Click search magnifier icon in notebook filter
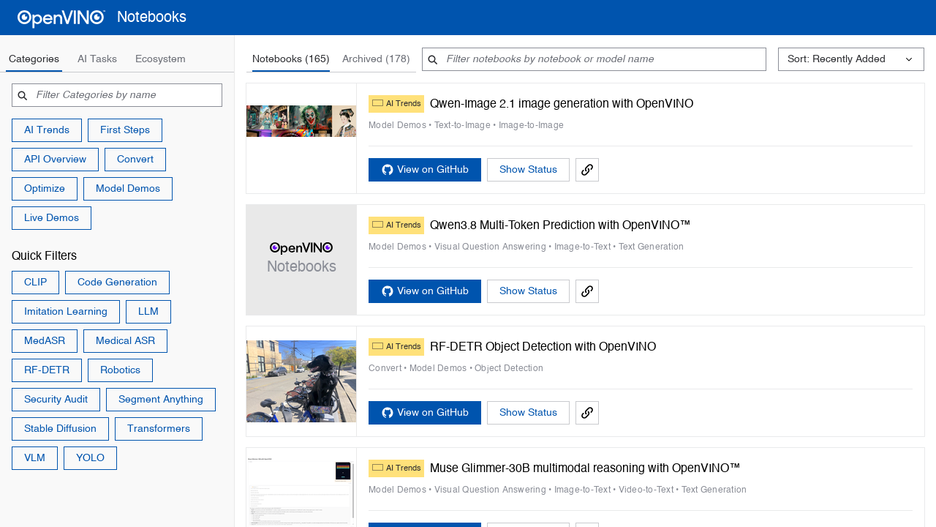 point(433,60)
